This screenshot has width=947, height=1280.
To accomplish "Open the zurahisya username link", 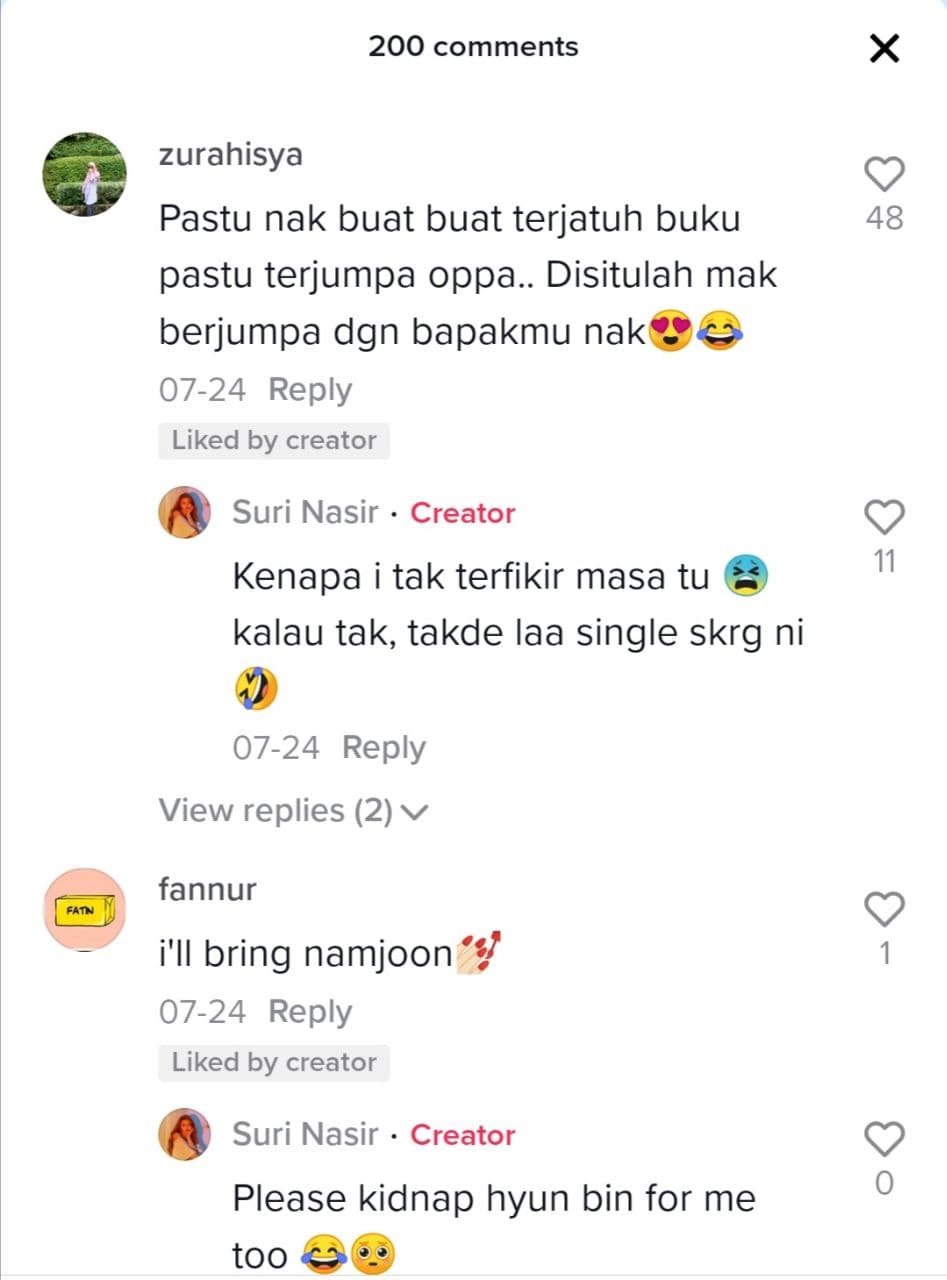I will point(231,156).
